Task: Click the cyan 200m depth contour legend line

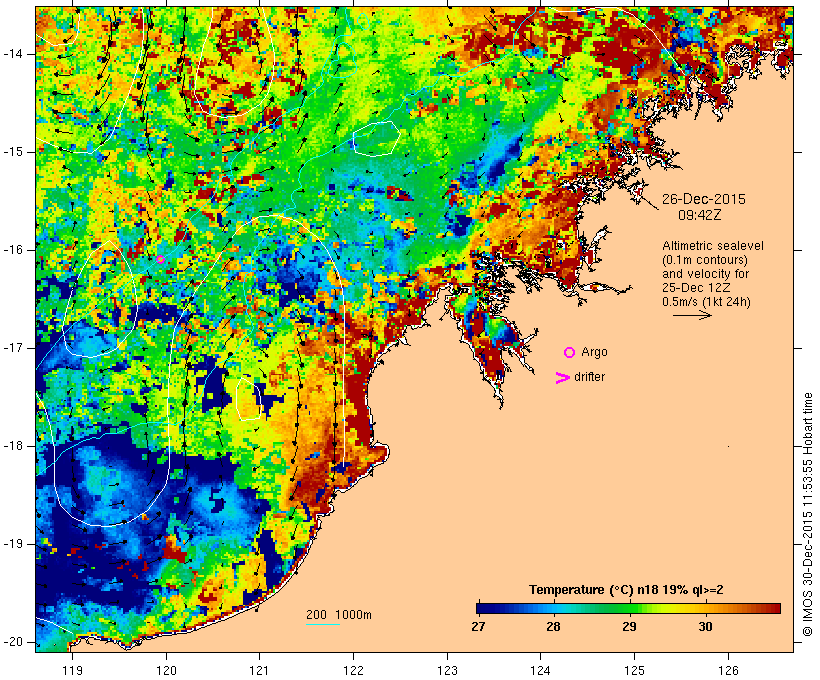Action: click(x=323, y=624)
